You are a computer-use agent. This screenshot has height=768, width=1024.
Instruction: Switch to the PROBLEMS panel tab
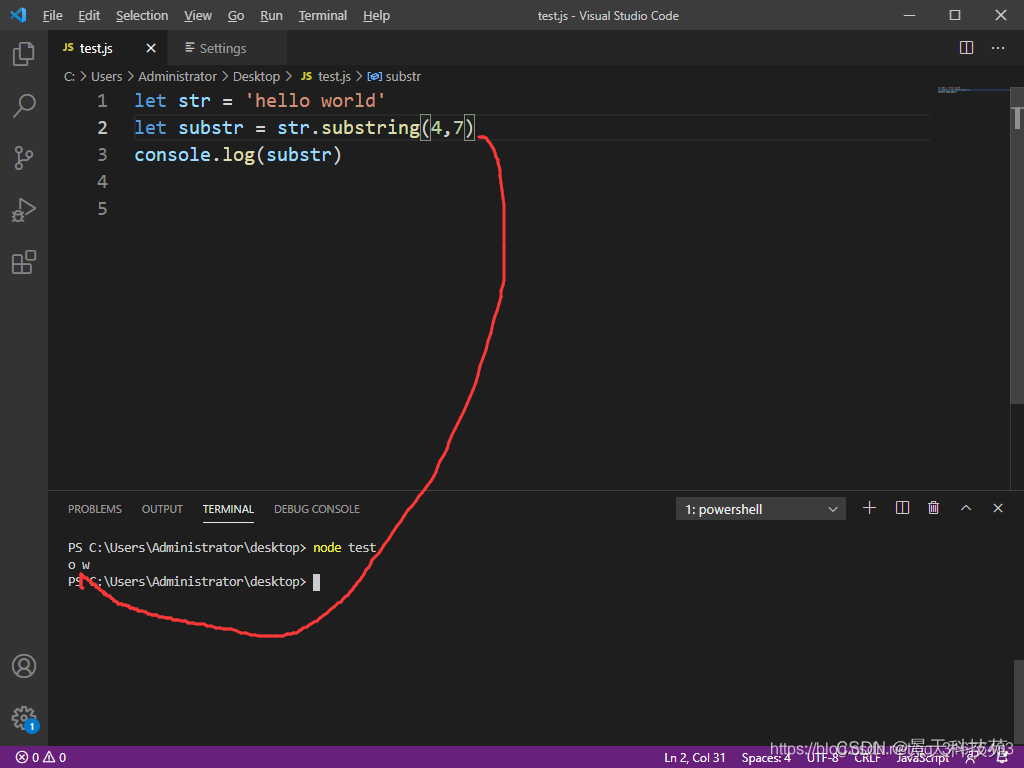click(x=95, y=509)
